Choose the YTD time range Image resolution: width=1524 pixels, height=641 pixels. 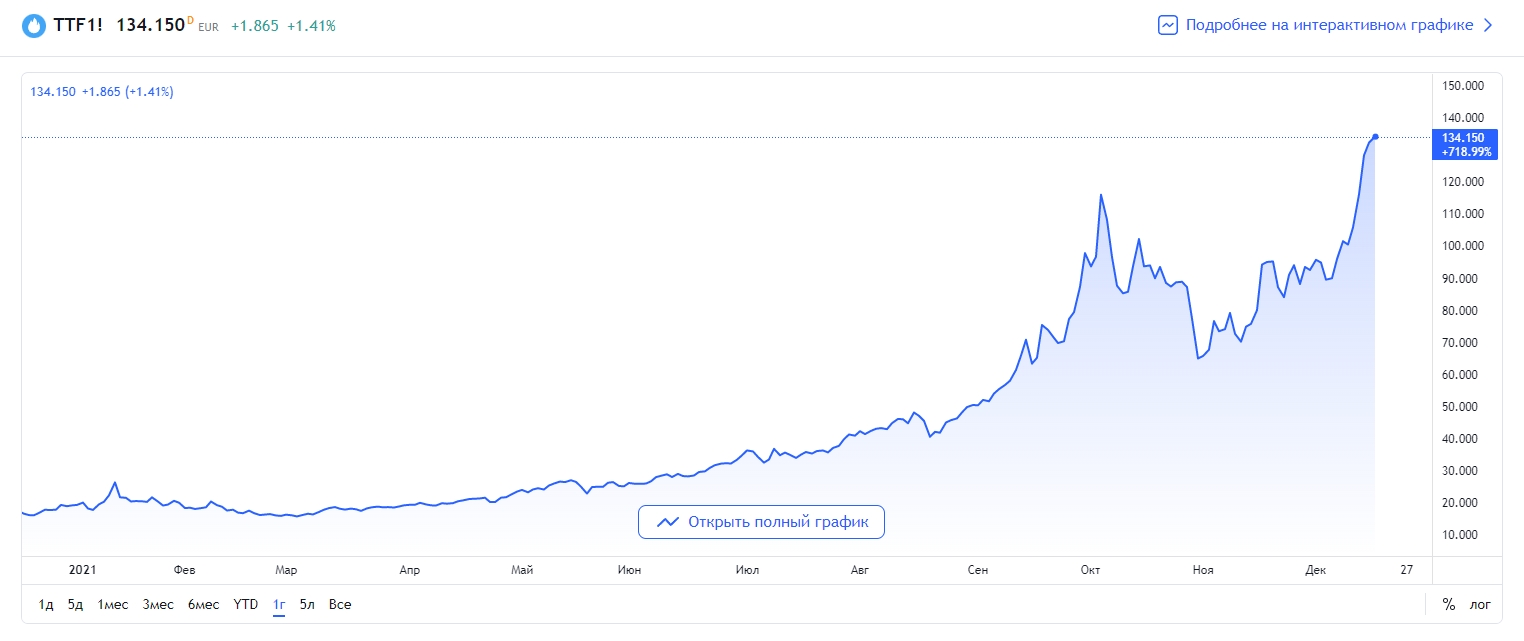click(x=246, y=604)
